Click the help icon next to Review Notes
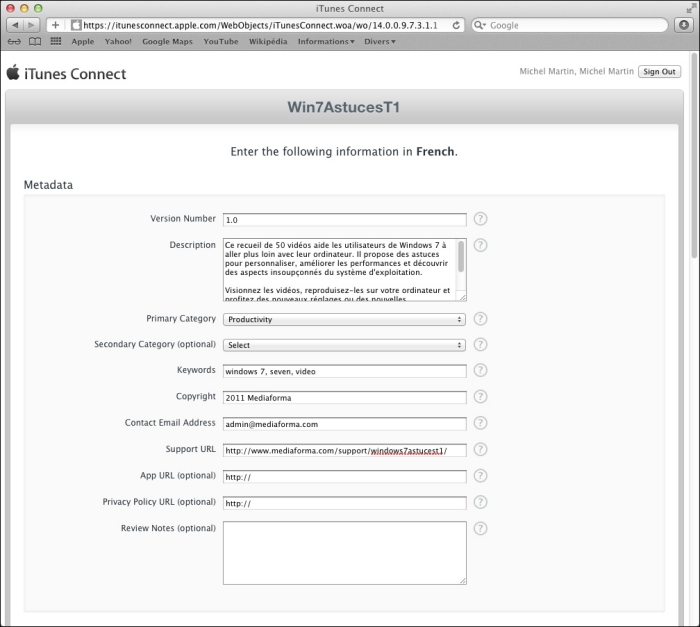The width and height of the screenshot is (700, 627). (480, 528)
